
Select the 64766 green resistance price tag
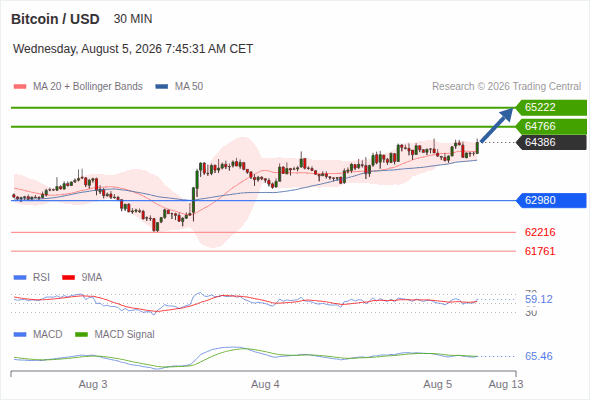click(x=551, y=126)
